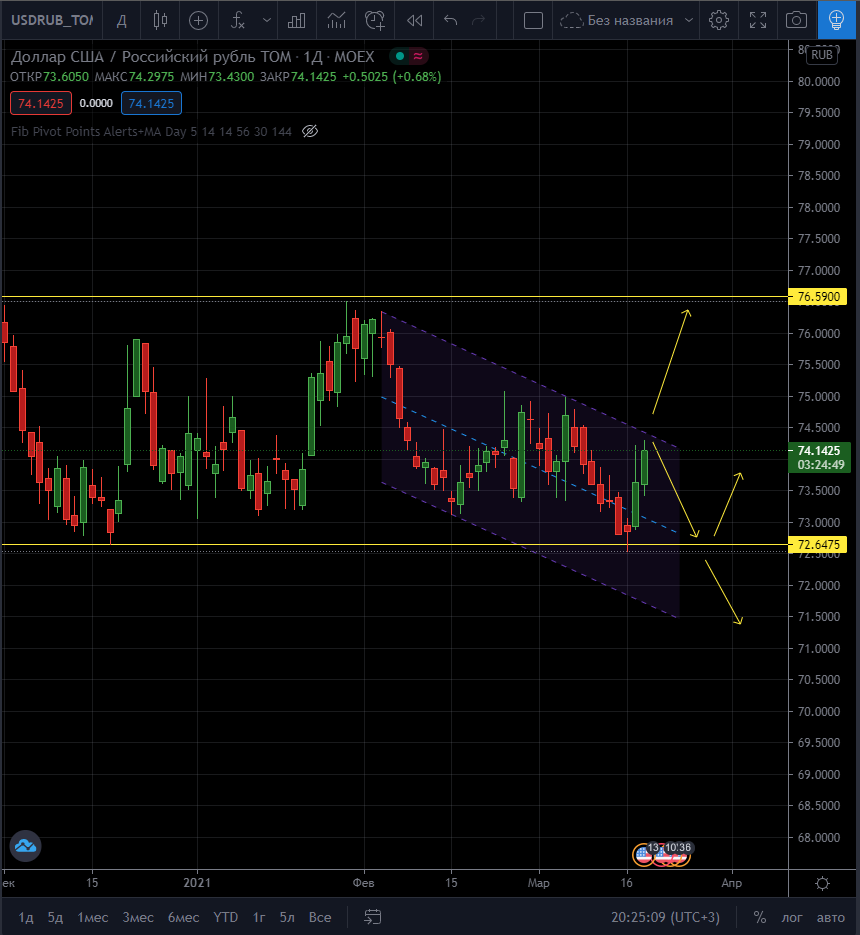This screenshot has width=860, height=935.
Task: Toggle the log scale mode
Action: 791,917
